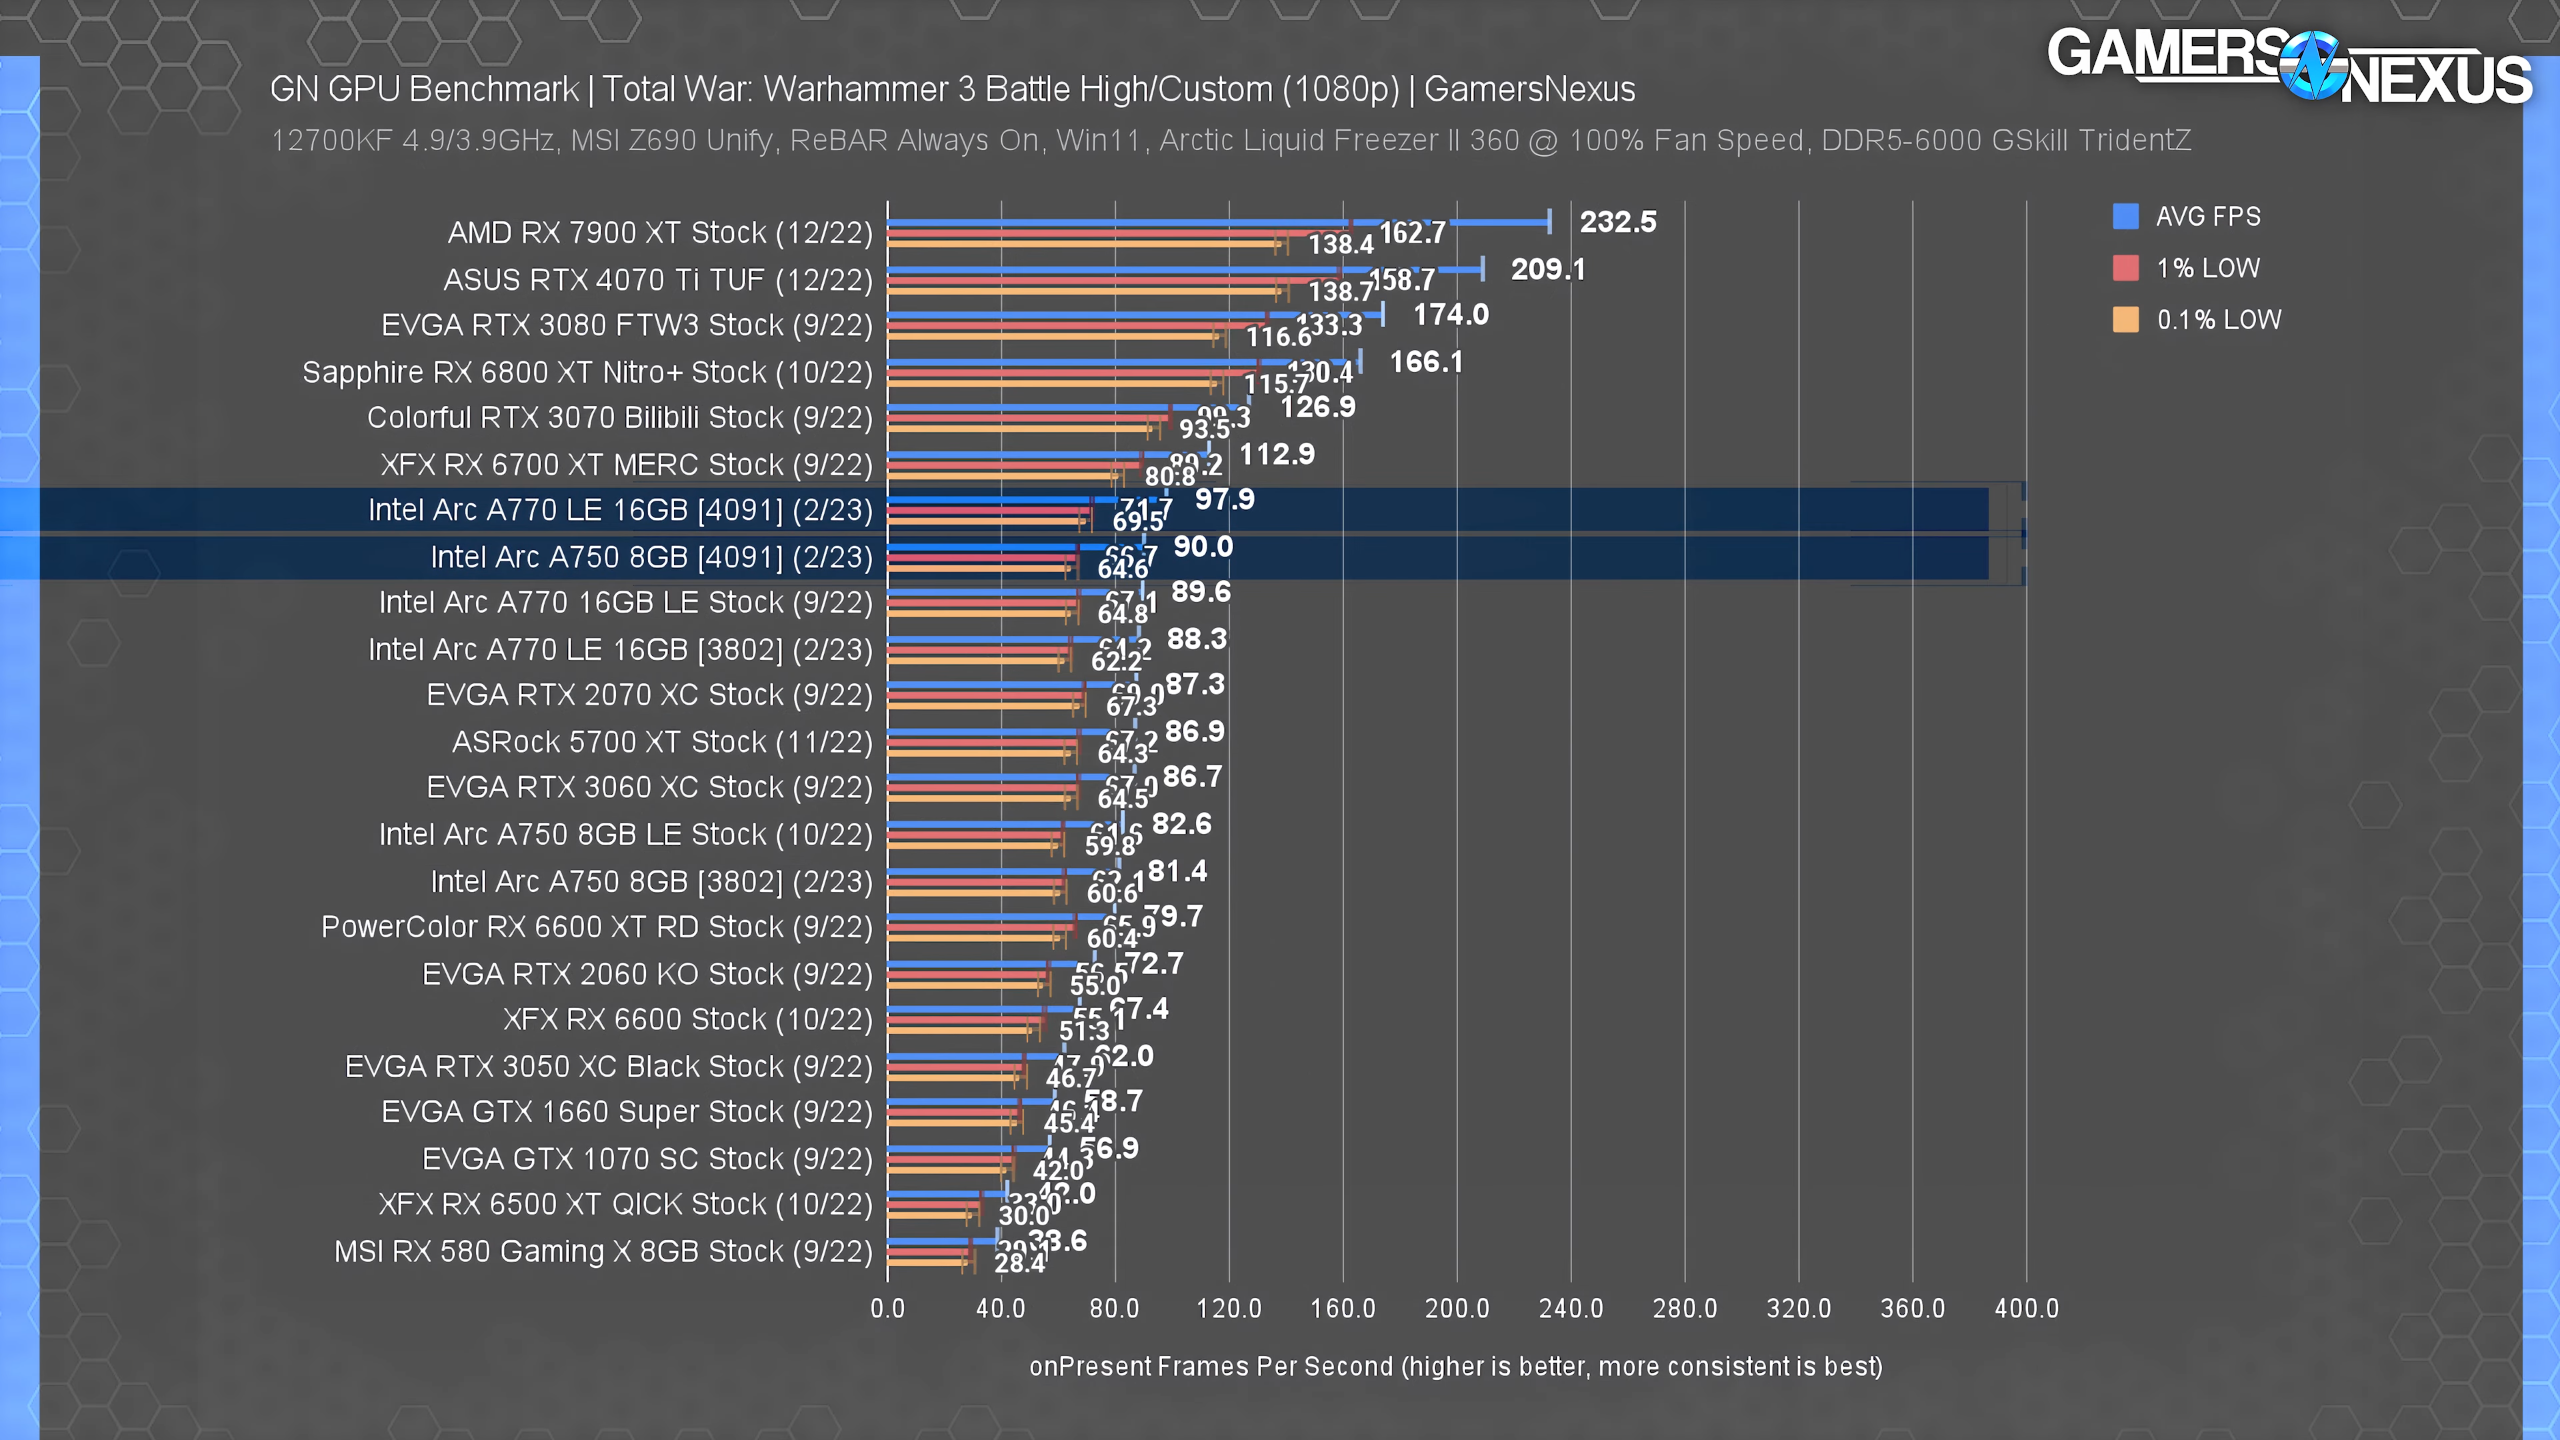Click the 126.9 average FPS value
The height and width of the screenshot is (1440, 2560).
click(1318, 407)
